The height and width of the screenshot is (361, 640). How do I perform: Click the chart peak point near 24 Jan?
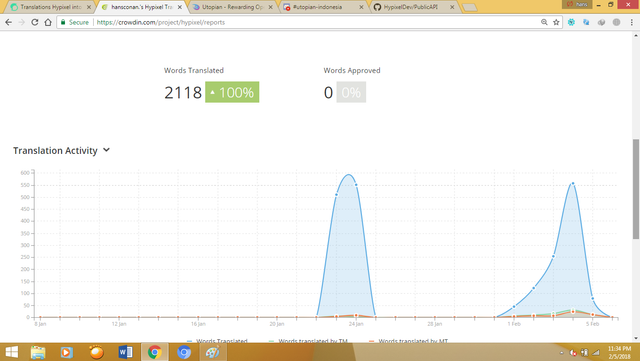tap(356, 185)
